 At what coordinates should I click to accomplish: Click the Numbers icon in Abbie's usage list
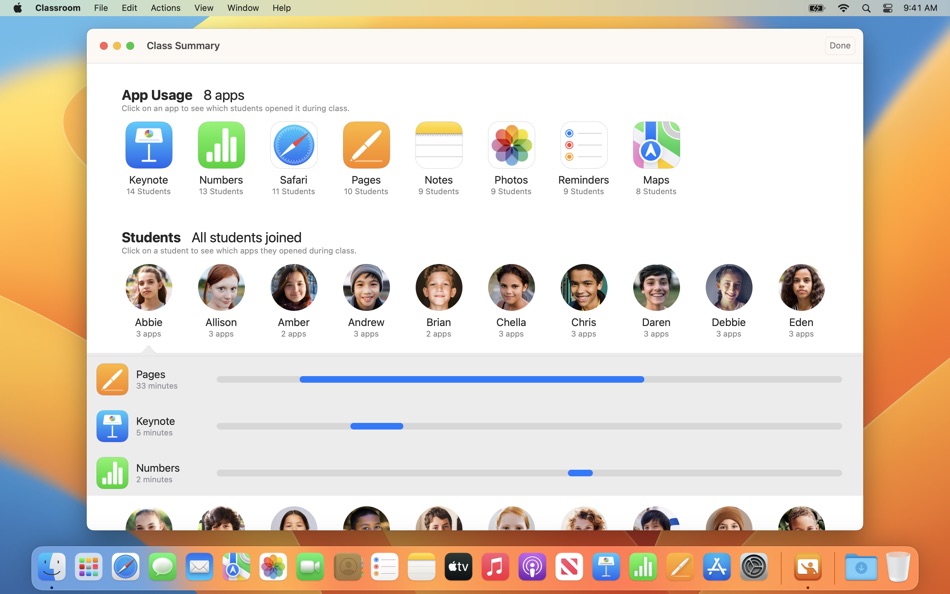(112, 473)
